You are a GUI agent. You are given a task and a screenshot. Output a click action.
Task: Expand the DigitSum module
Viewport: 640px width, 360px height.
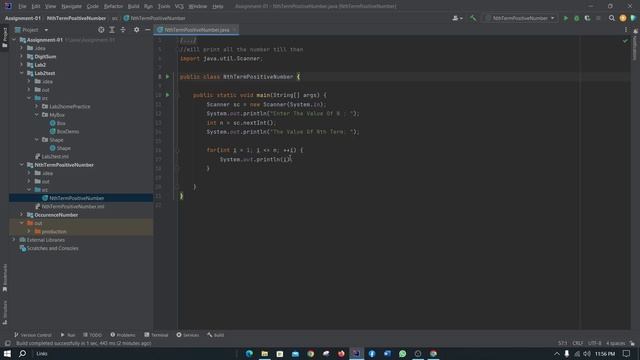[22, 56]
